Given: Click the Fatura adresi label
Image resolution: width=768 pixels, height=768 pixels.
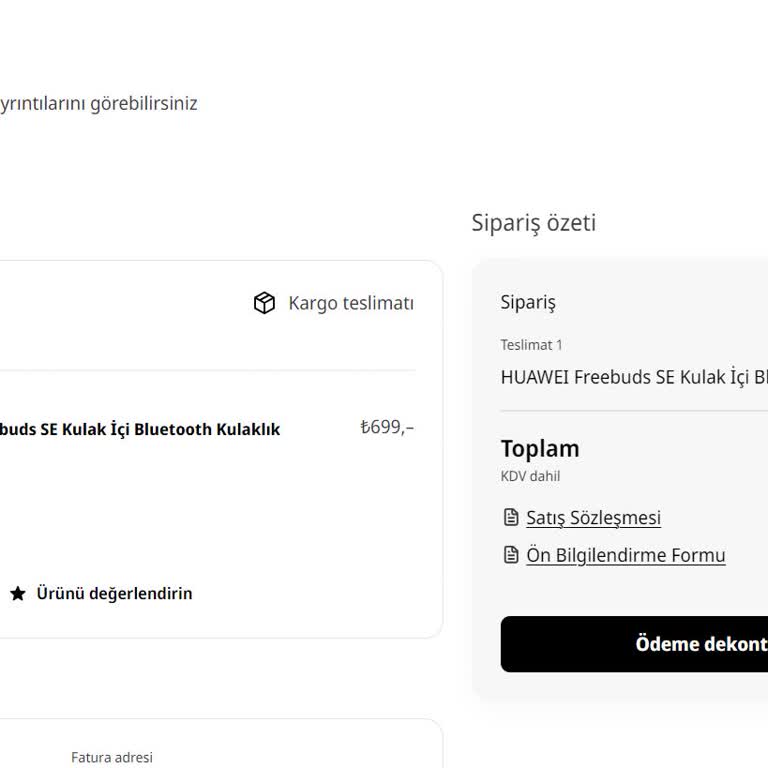Looking at the screenshot, I should pos(112,757).
